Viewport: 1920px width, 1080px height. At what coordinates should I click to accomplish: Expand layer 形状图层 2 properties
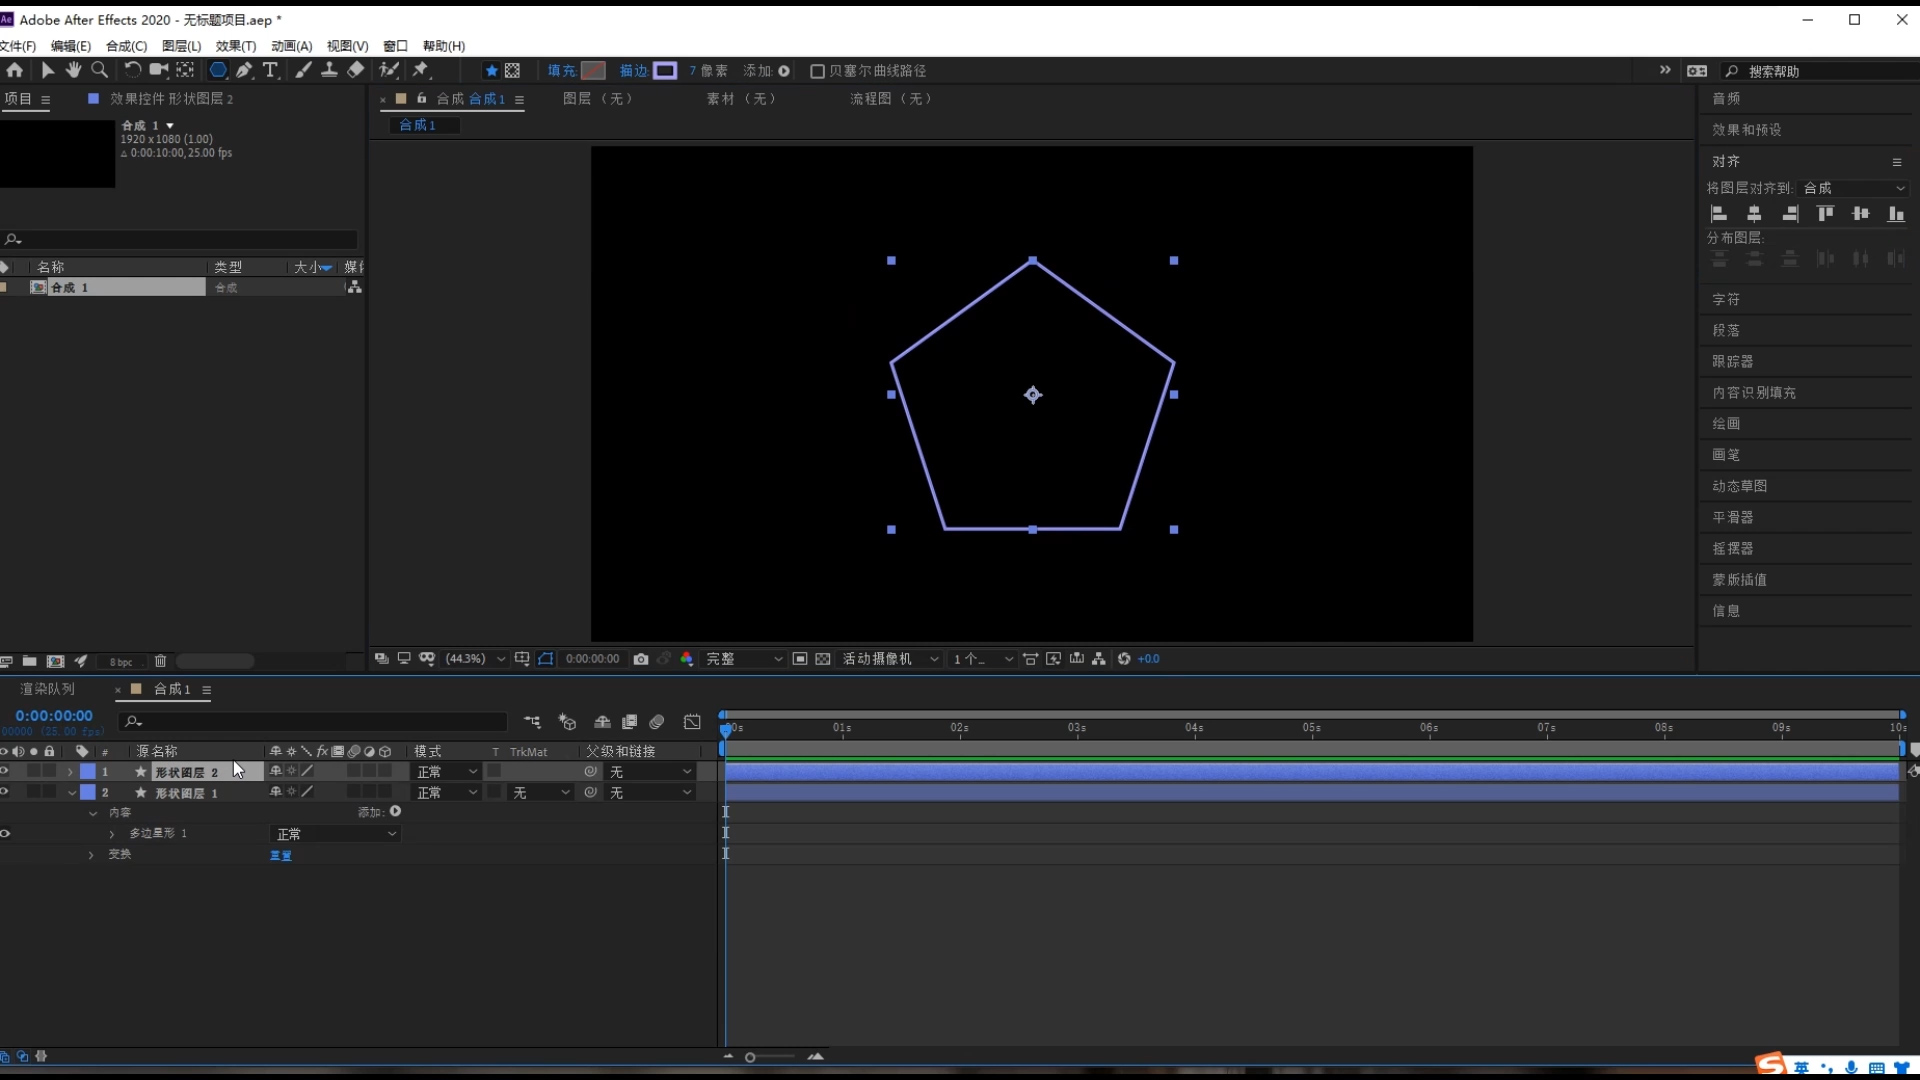pos(70,772)
